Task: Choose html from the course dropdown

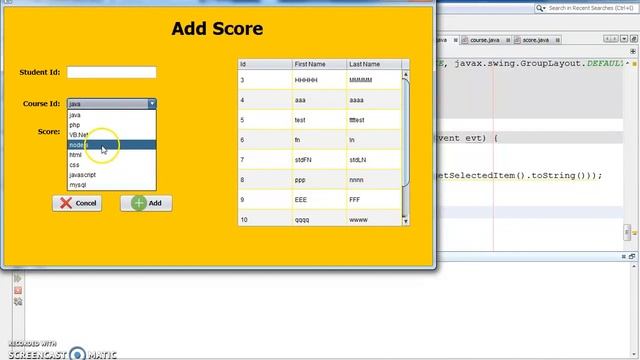Action: [111, 155]
